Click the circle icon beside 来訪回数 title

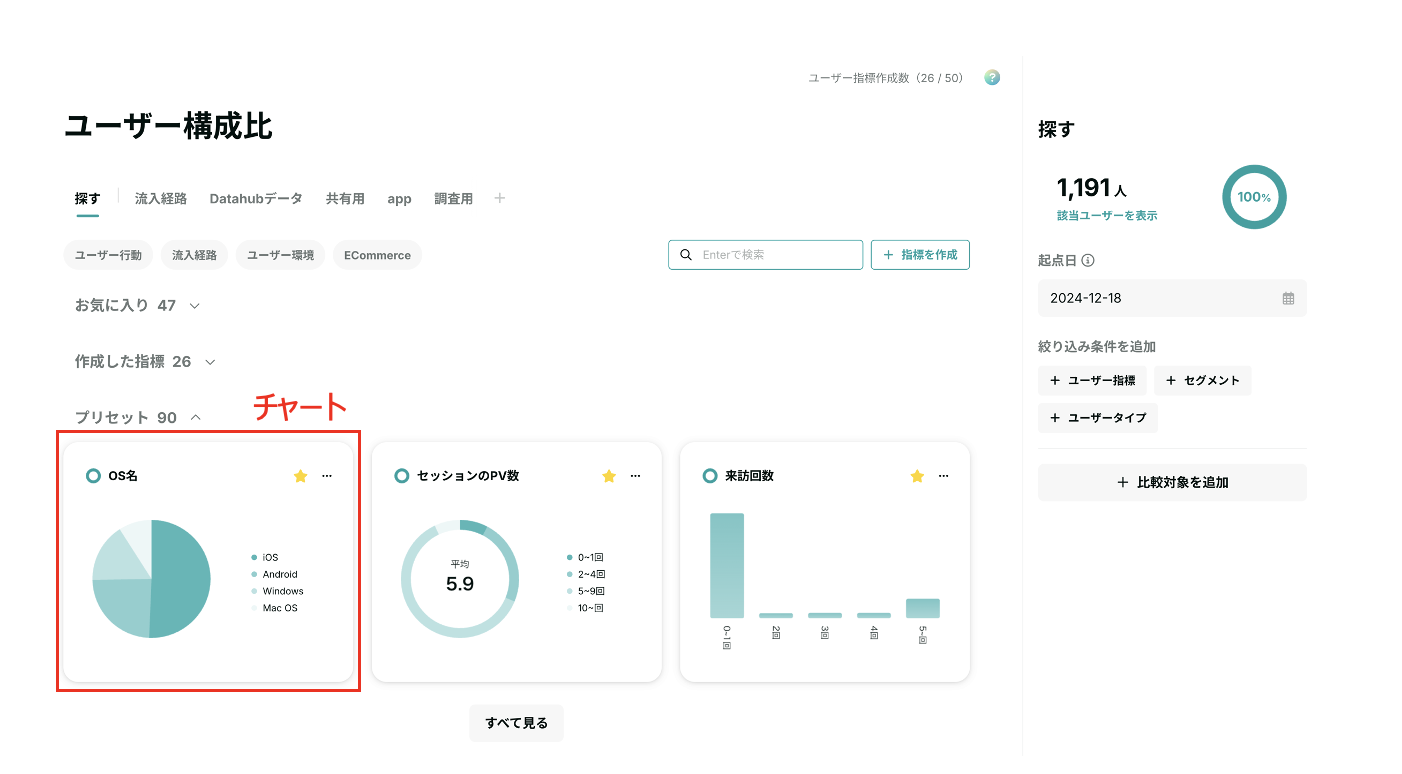(x=710, y=476)
